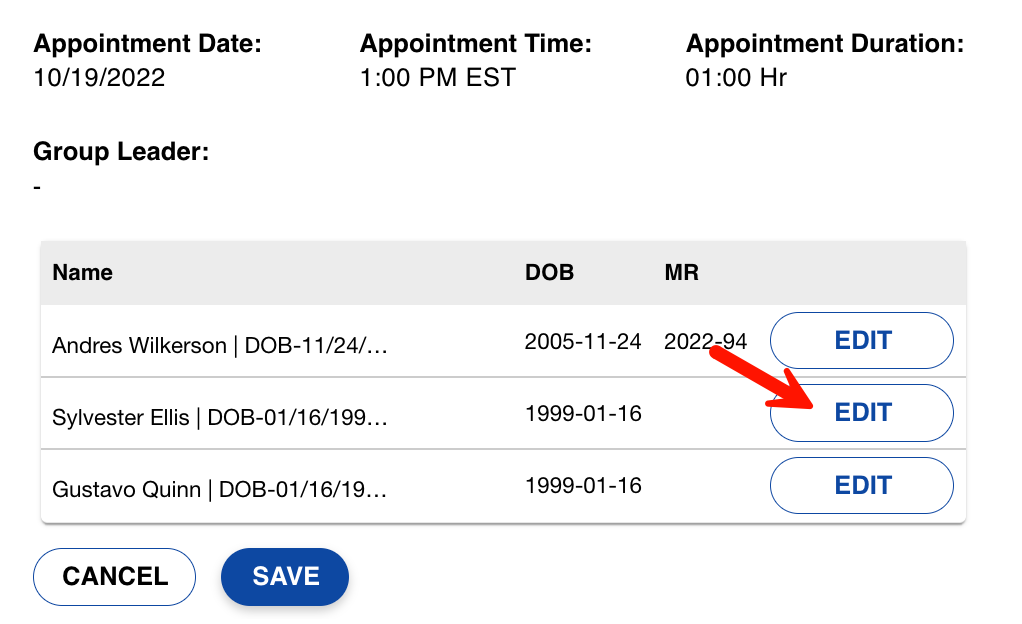Screen dimensions: 1022x624
Task: Click the dash under Group Leader
Action: click(x=36, y=184)
